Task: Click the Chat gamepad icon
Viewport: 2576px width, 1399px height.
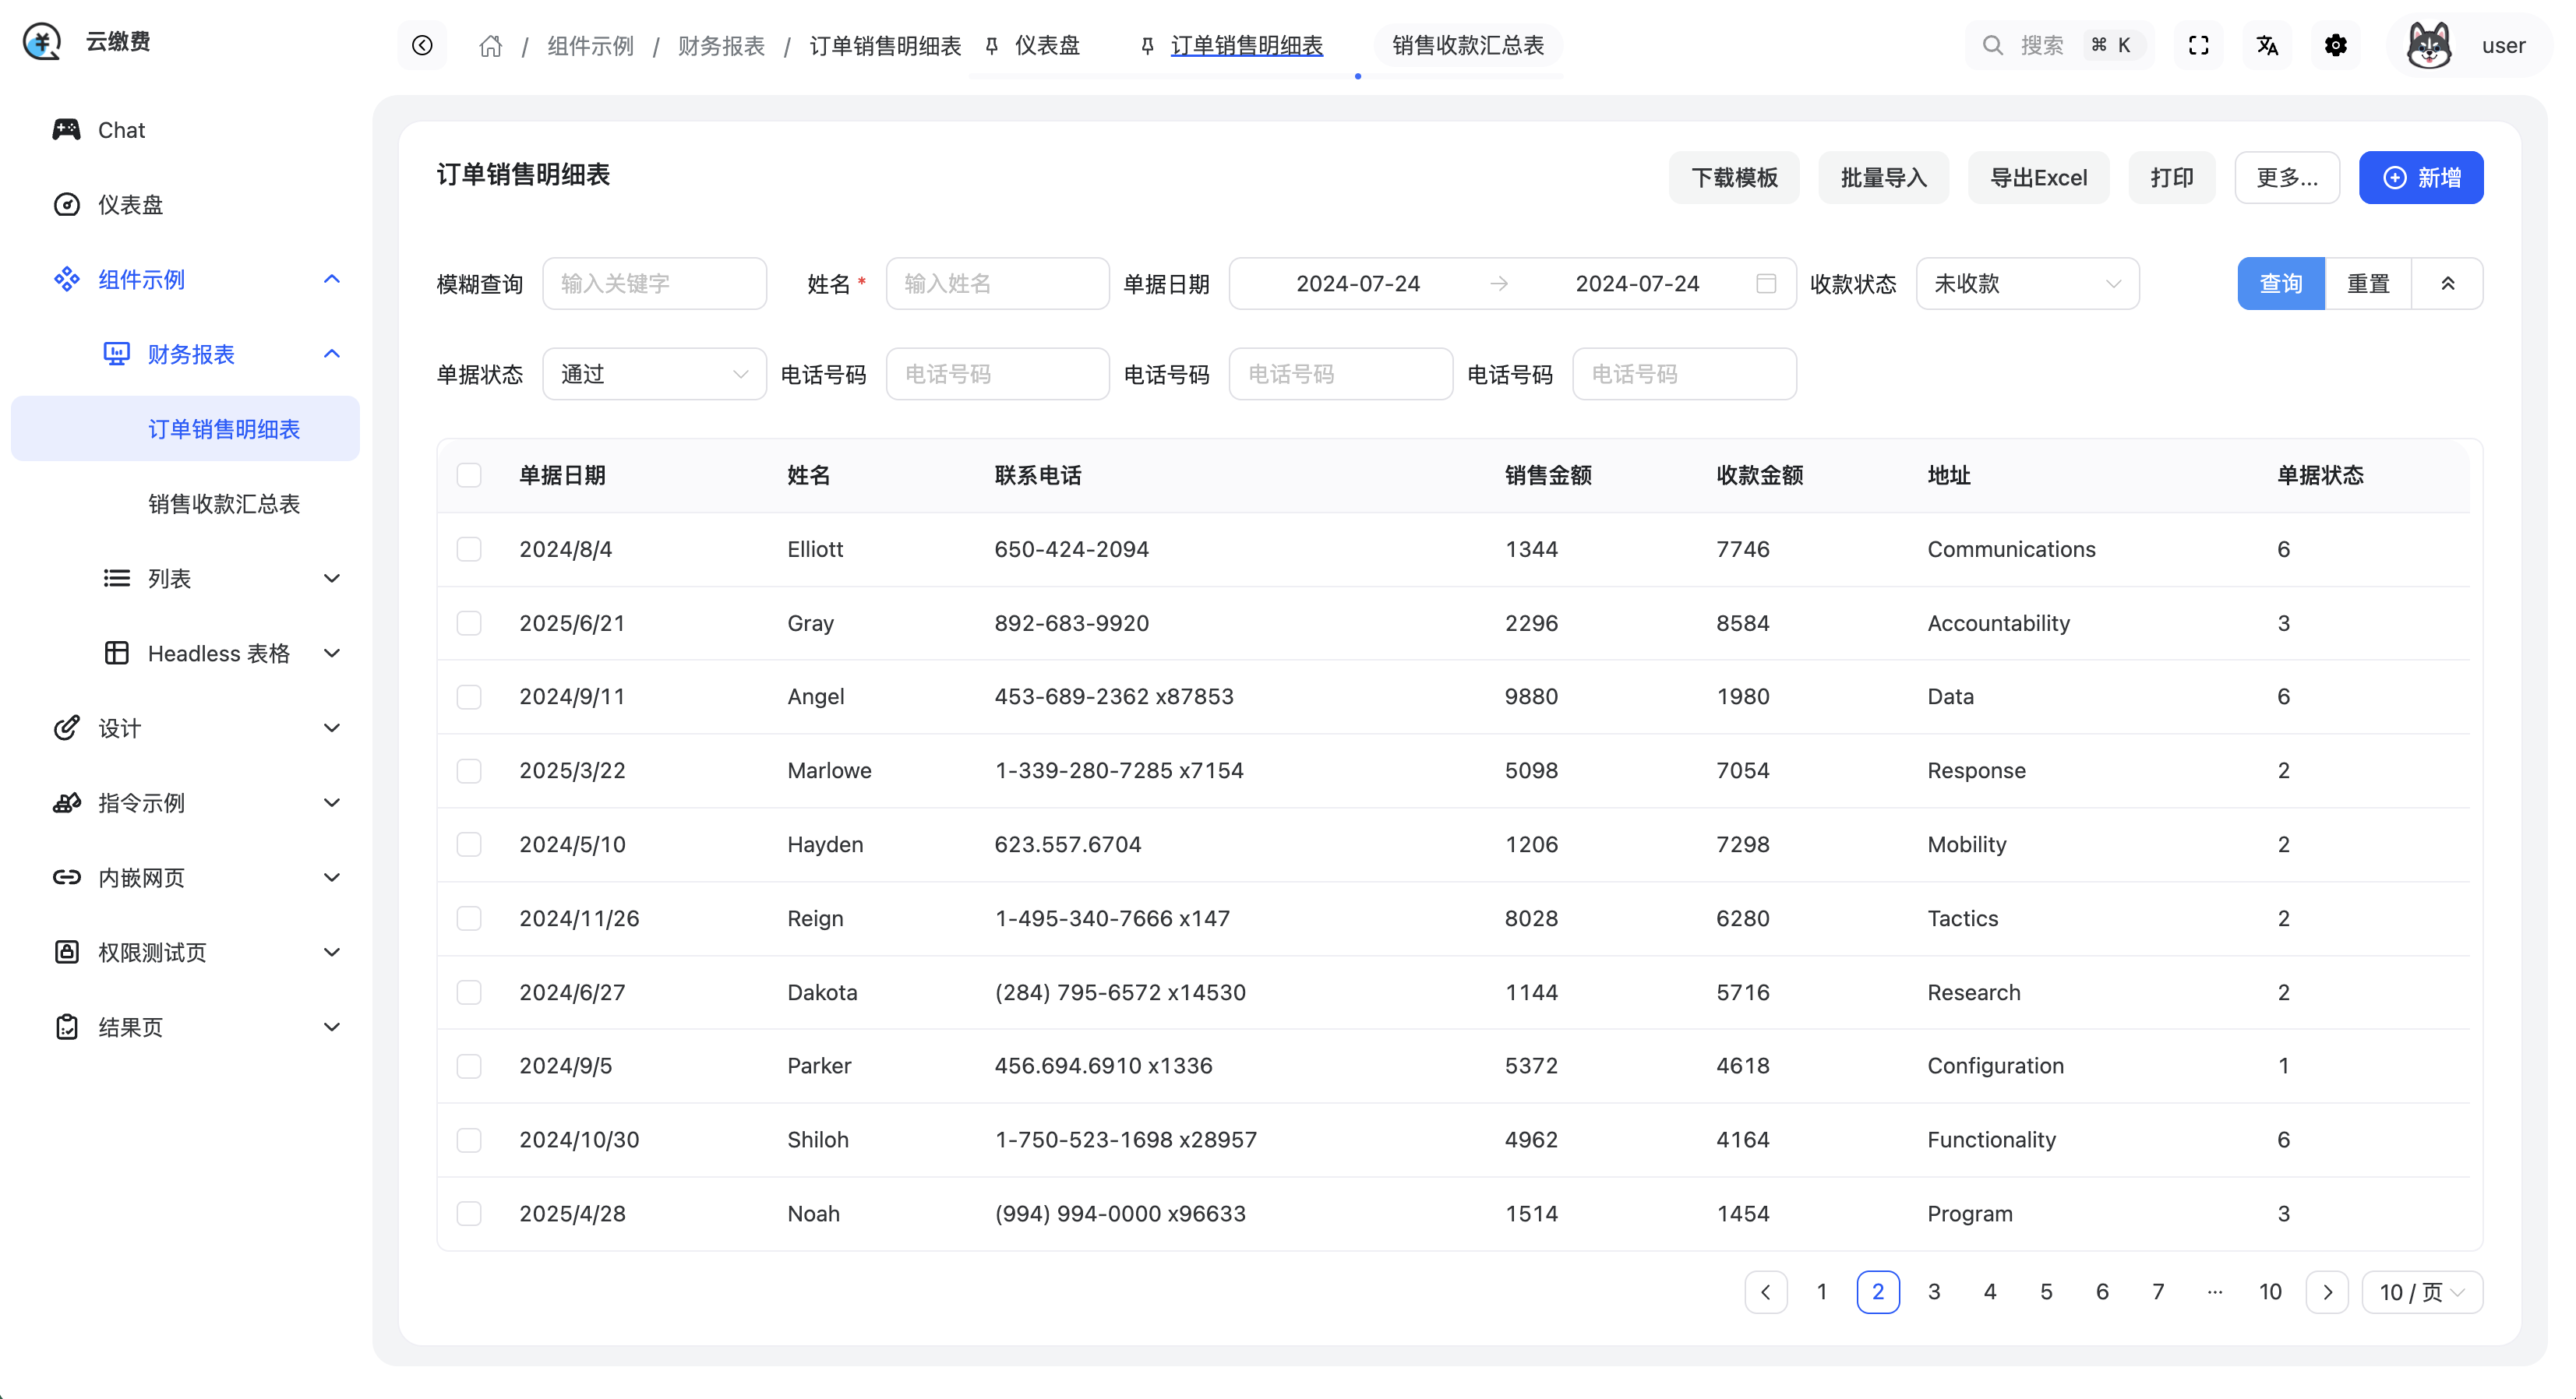Action: 66,129
